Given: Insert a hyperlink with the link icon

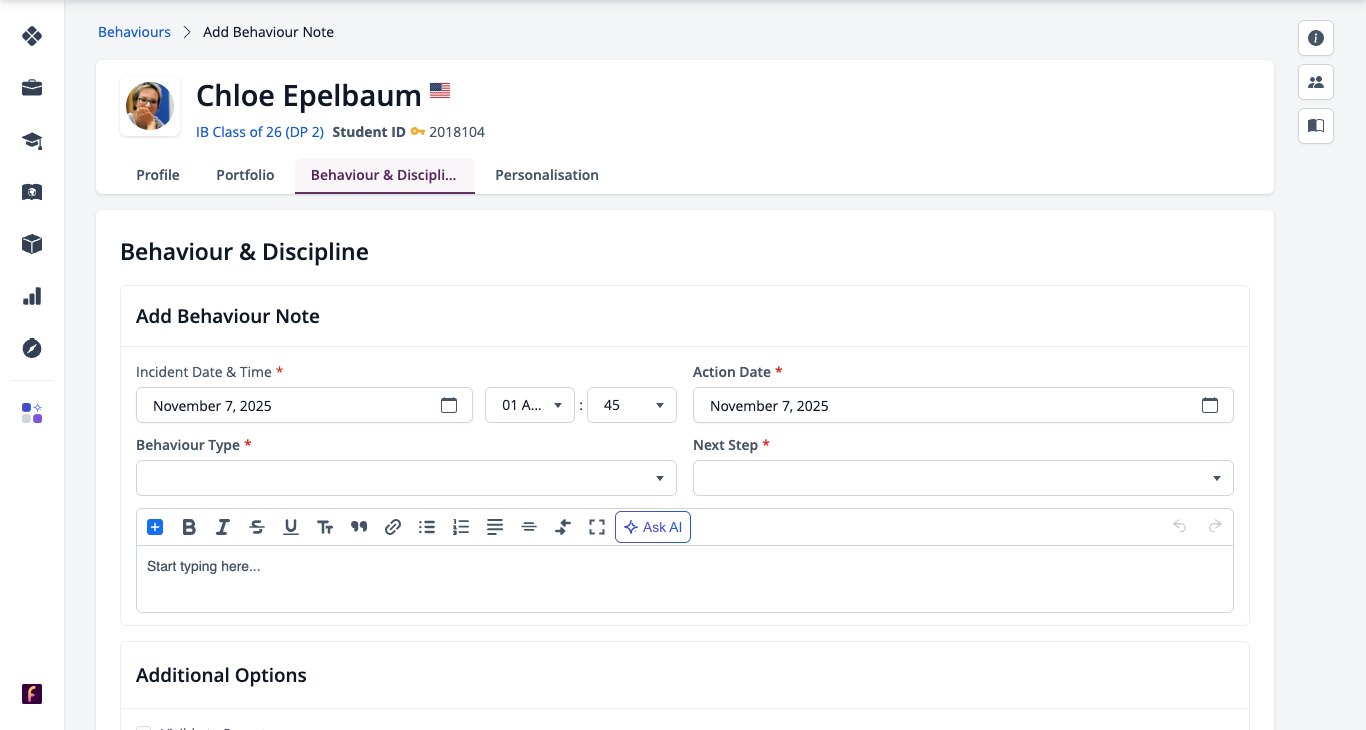Looking at the screenshot, I should (393, 527).
